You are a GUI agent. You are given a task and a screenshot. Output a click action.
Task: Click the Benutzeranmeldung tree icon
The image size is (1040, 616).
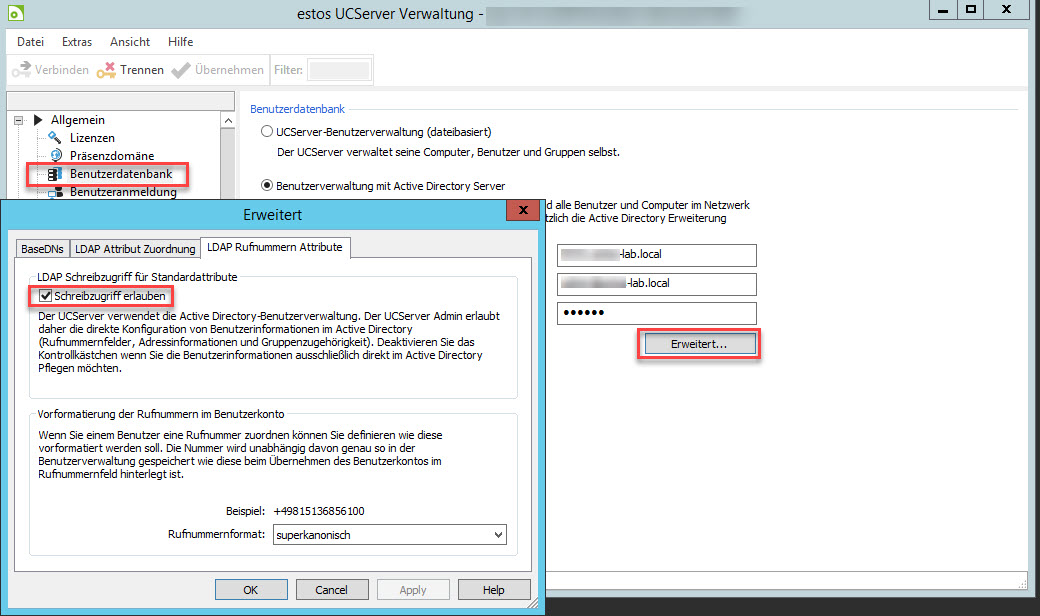55,192
